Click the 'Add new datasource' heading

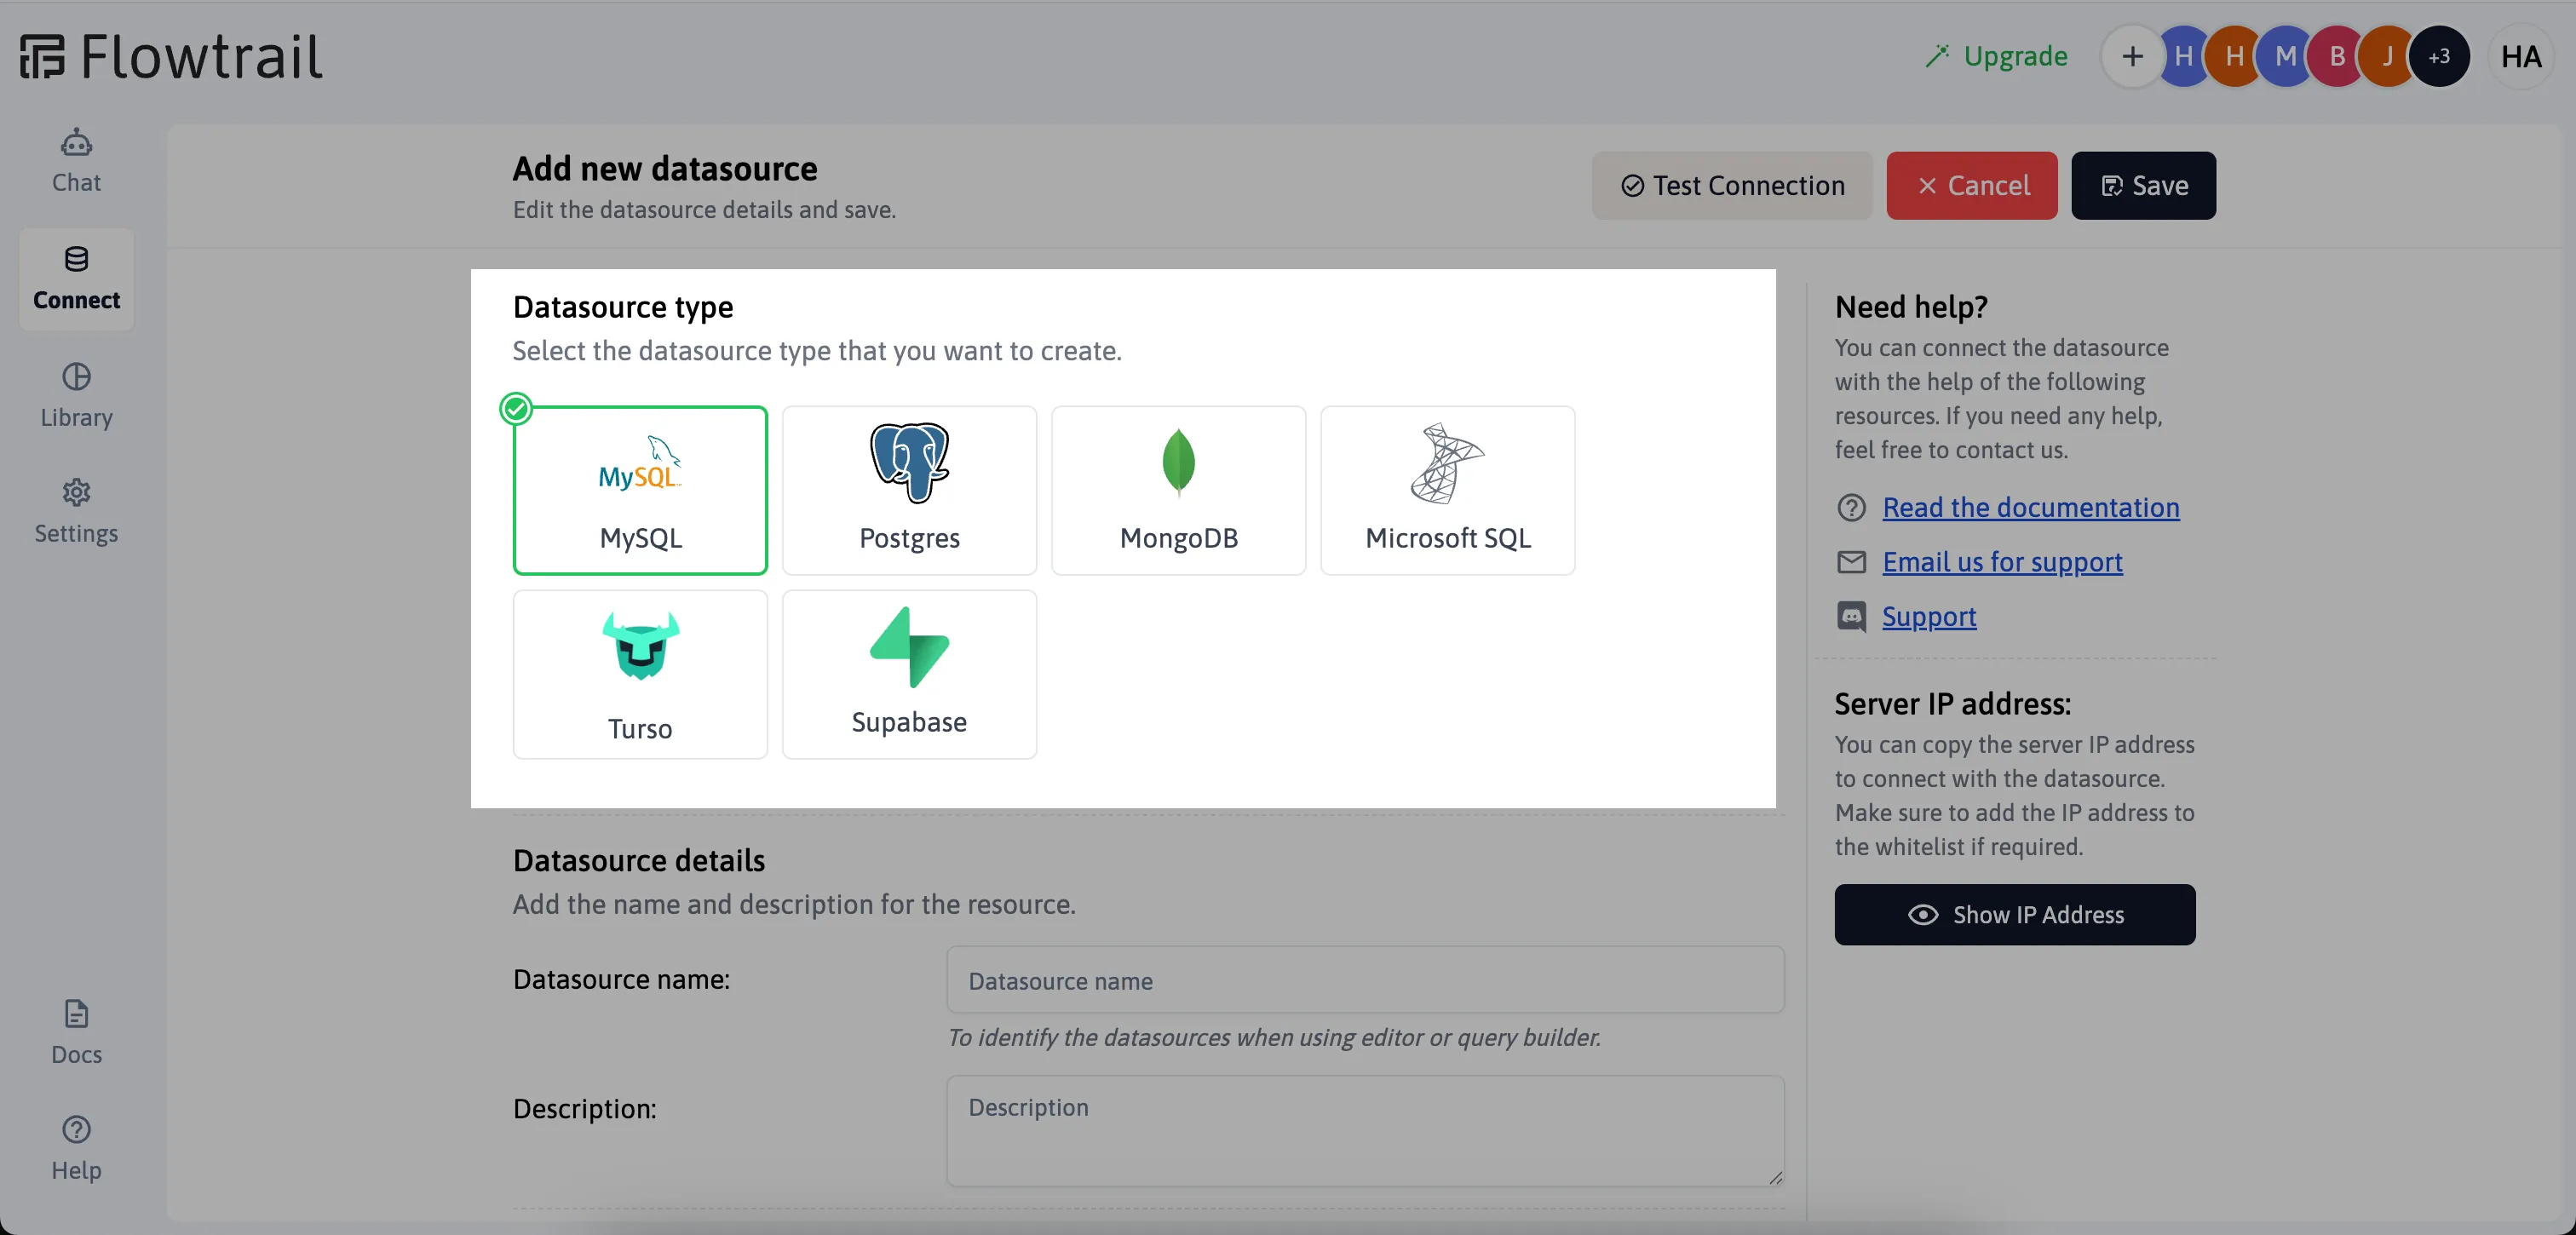[664, 169]
